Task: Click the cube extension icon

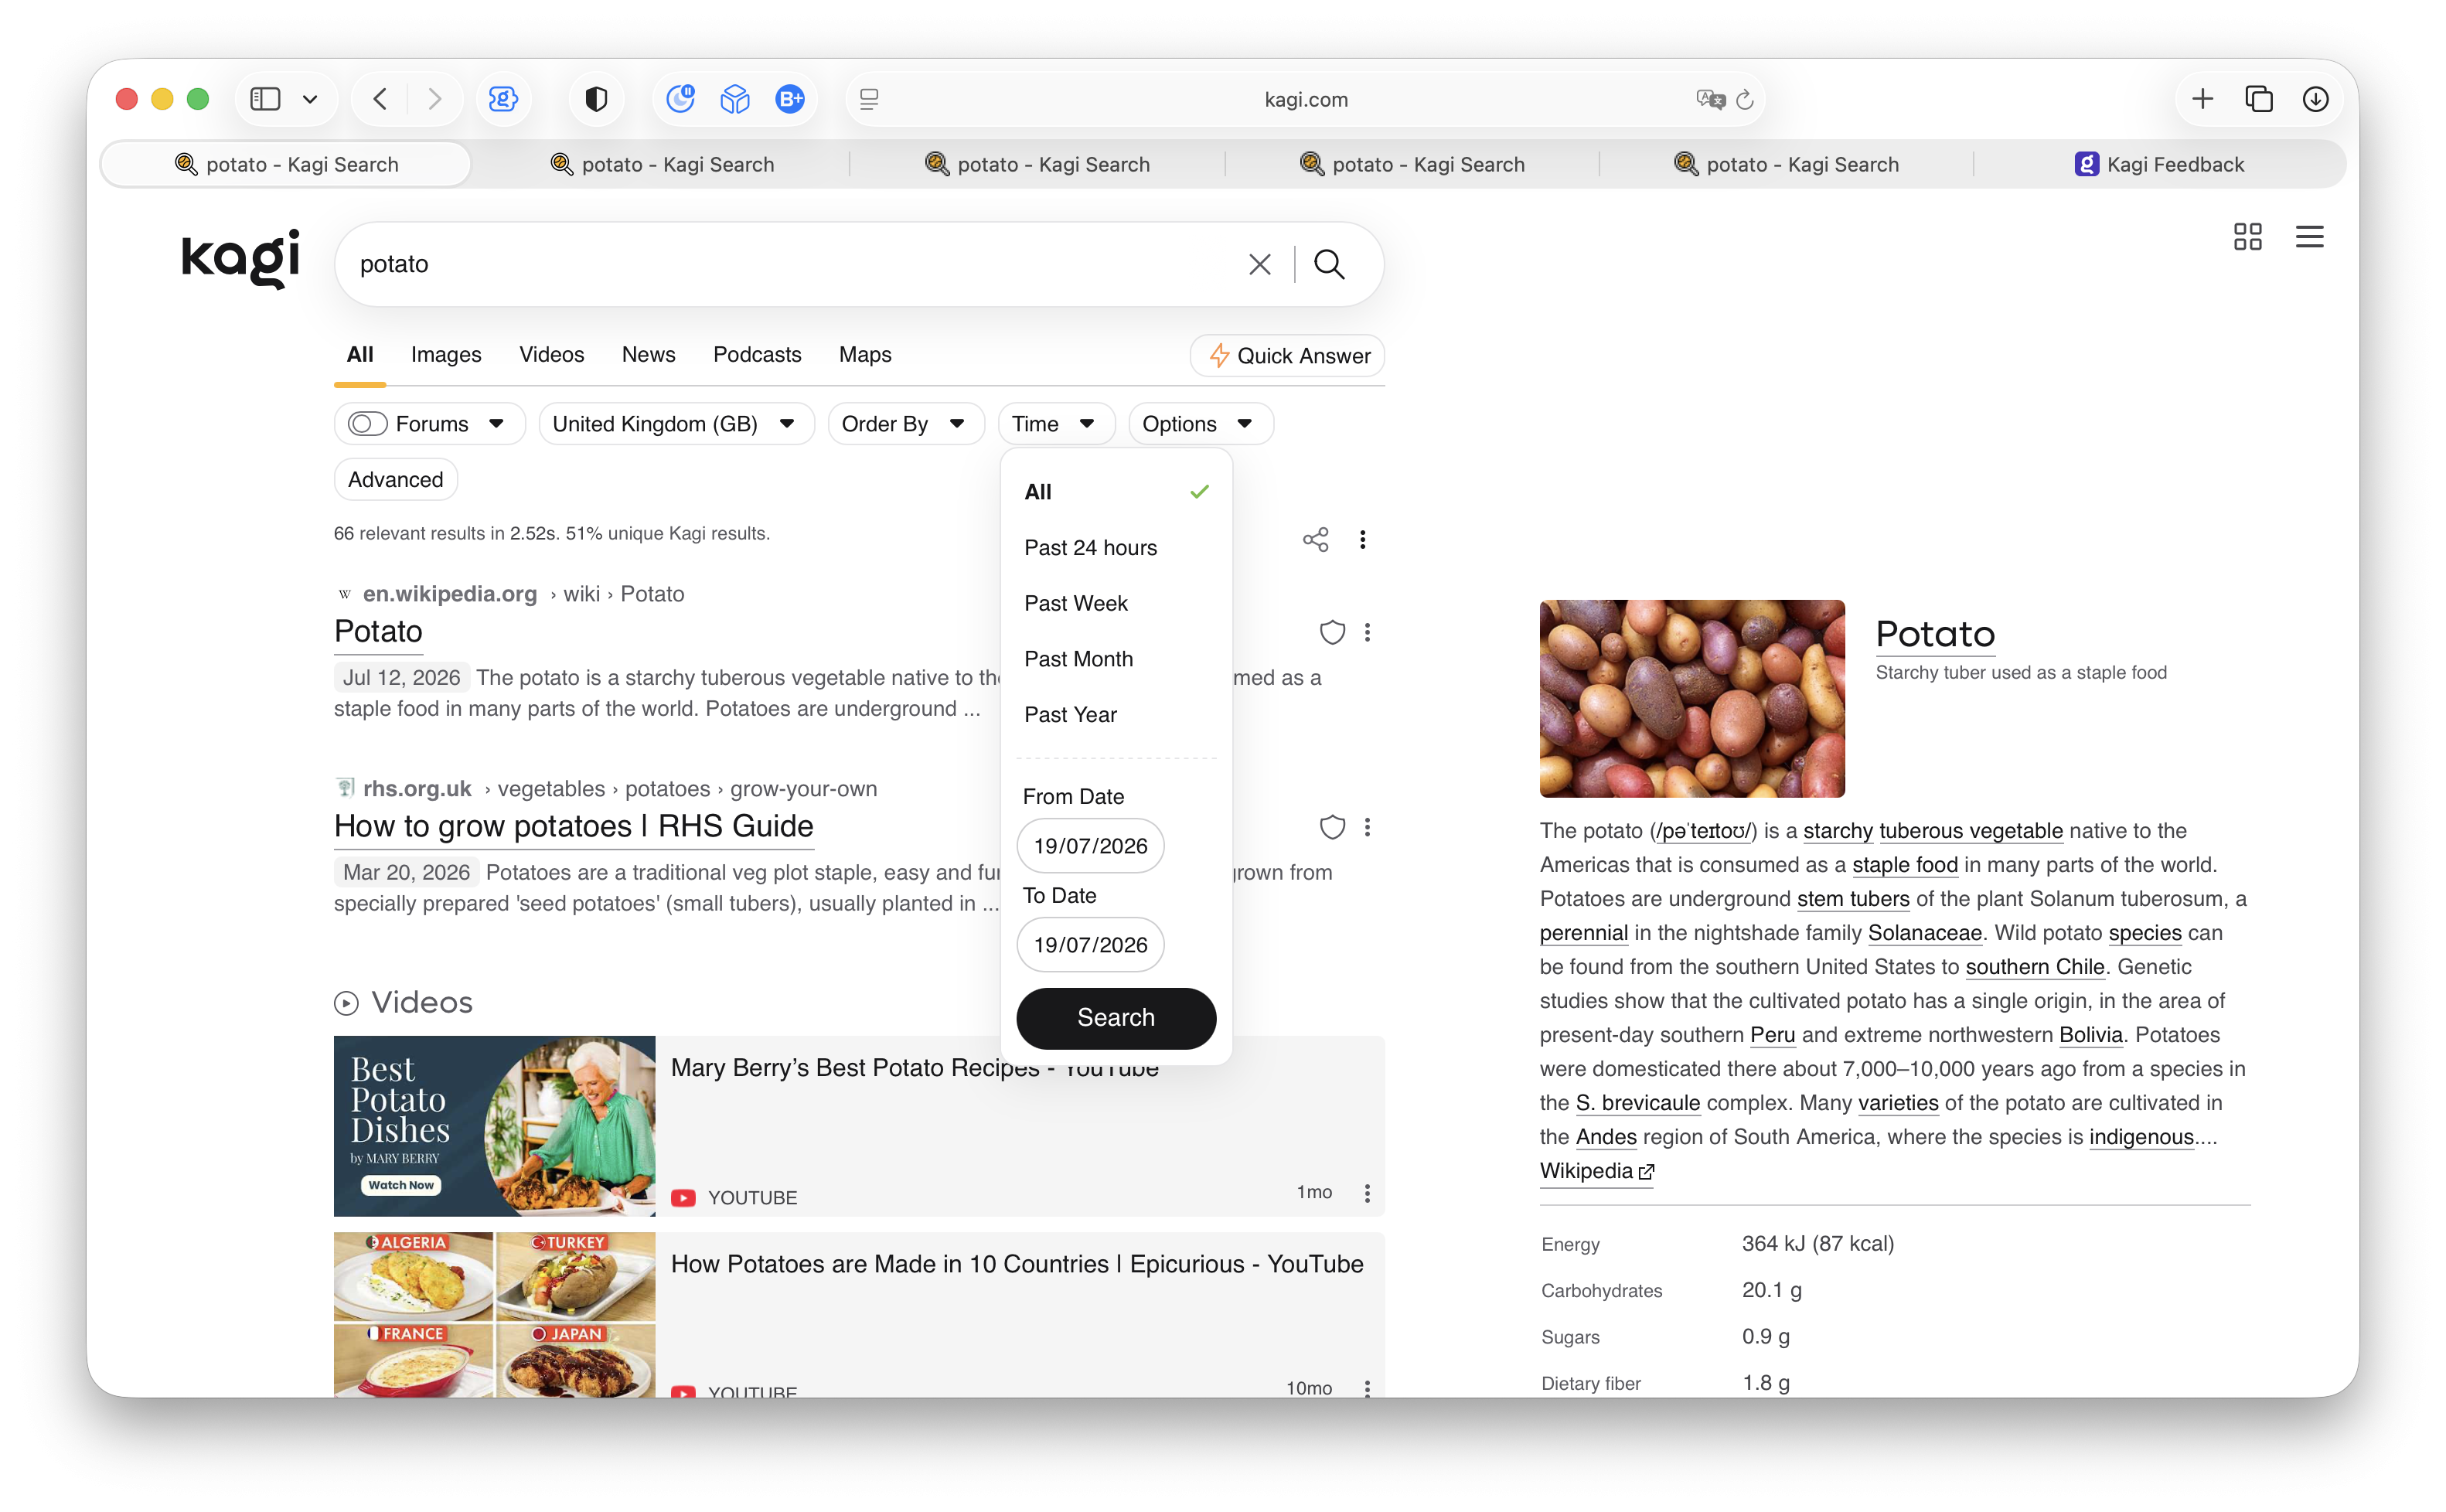Action: point(735,99)
